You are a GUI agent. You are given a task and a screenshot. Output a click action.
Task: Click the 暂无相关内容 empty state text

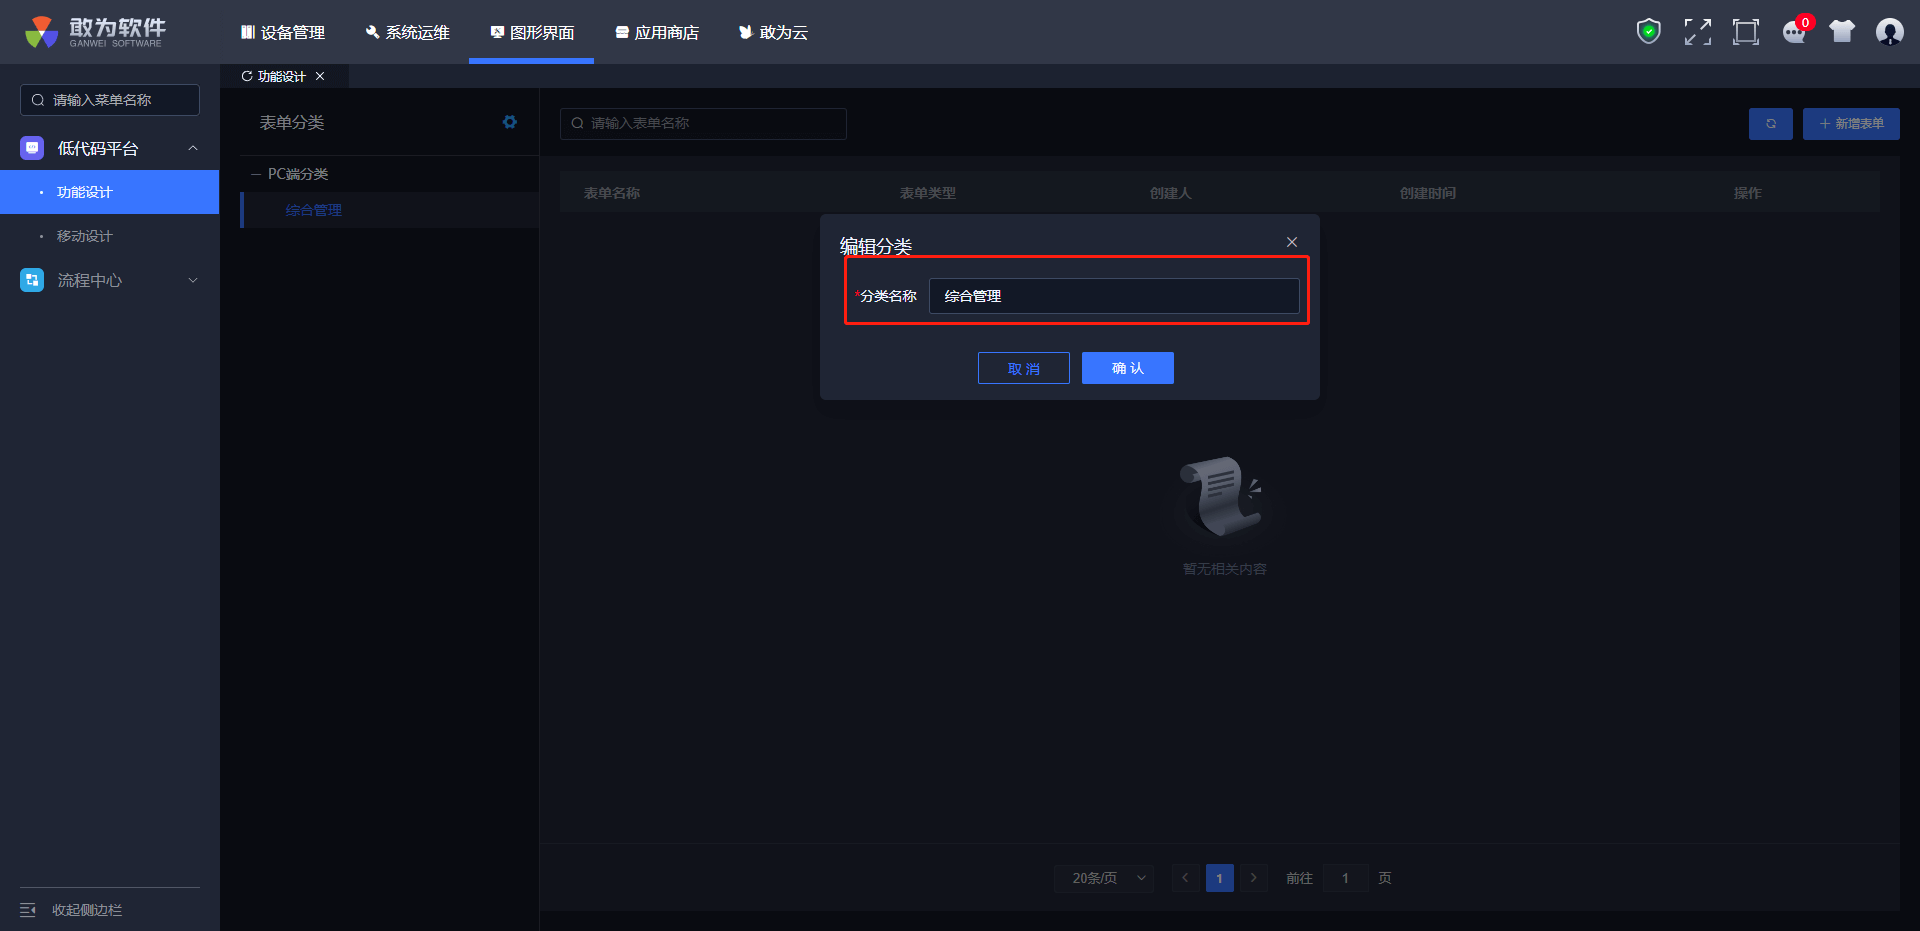(1225, 569)
